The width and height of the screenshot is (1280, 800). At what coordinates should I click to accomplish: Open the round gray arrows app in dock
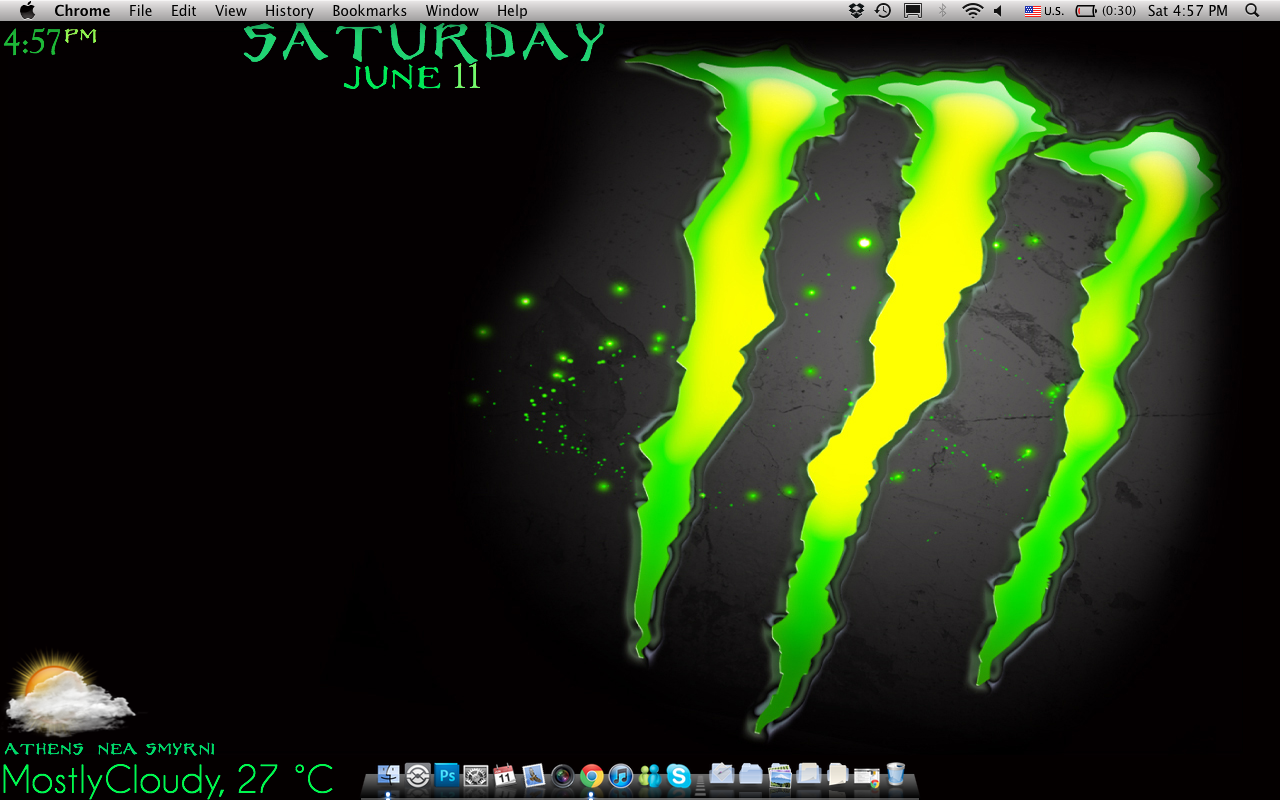coord(418,775)
